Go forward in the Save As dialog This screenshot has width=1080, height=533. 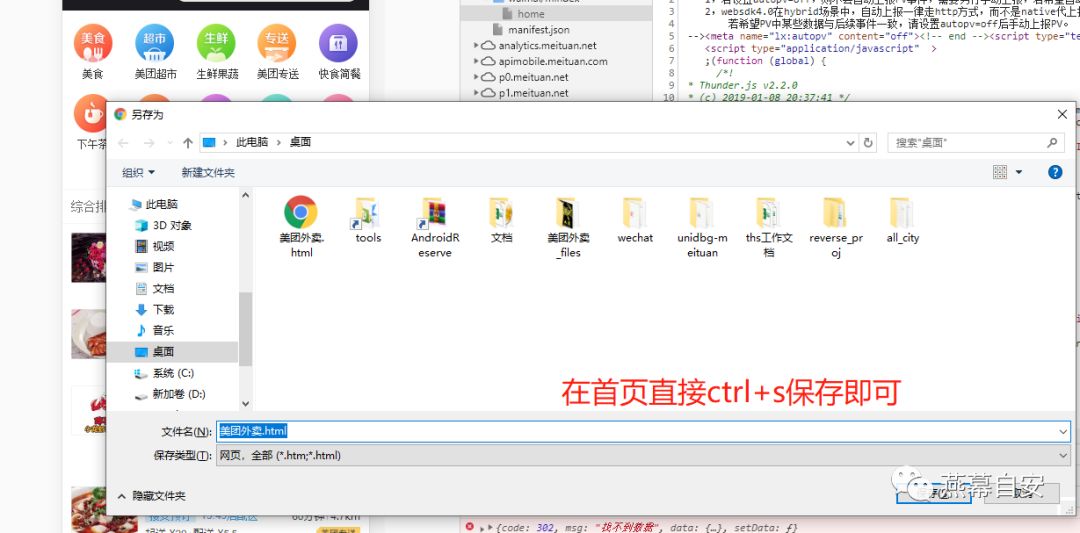click(x=149, y=143)
